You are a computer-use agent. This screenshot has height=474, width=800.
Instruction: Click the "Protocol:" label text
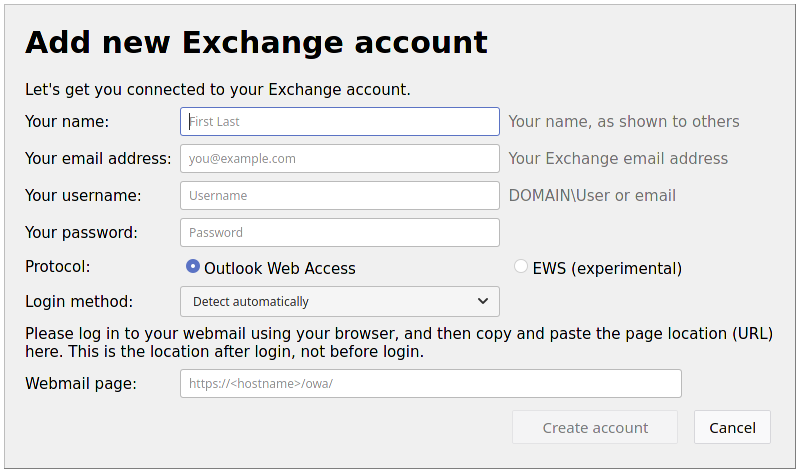[x=58, y=267]
